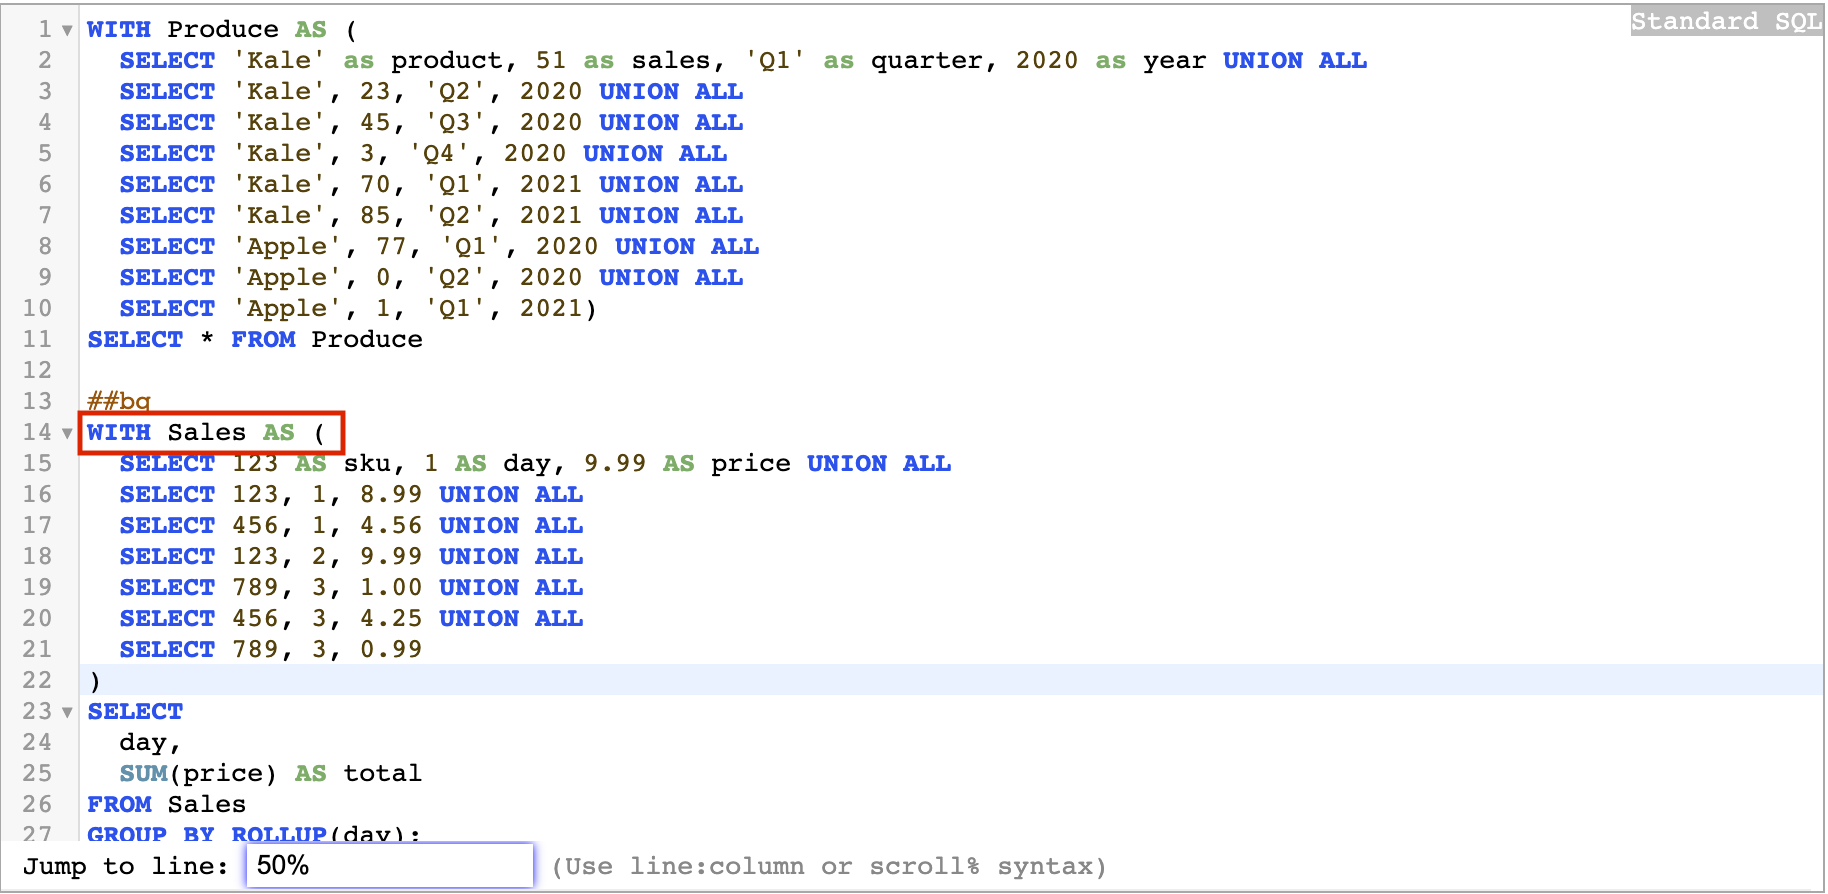Click the value 4.25 on line 20
This screenshot has width=1828, height=894.
(391, 619)
